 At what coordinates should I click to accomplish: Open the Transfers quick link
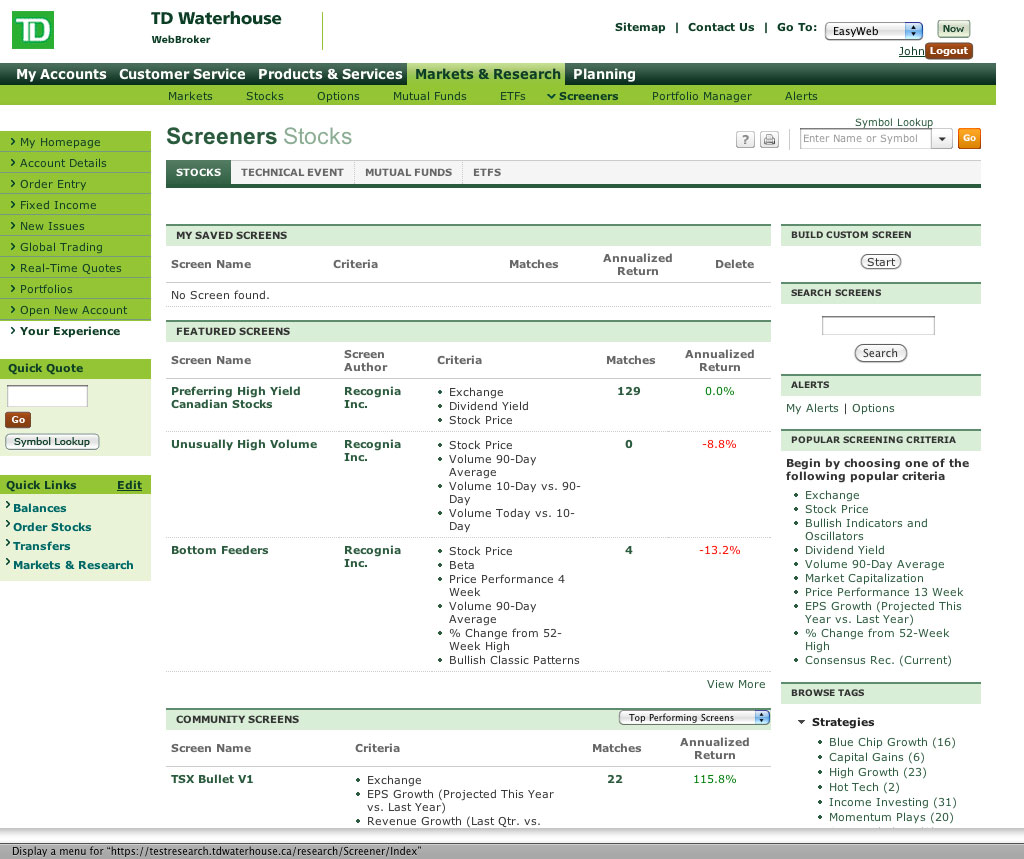point(42,545)
